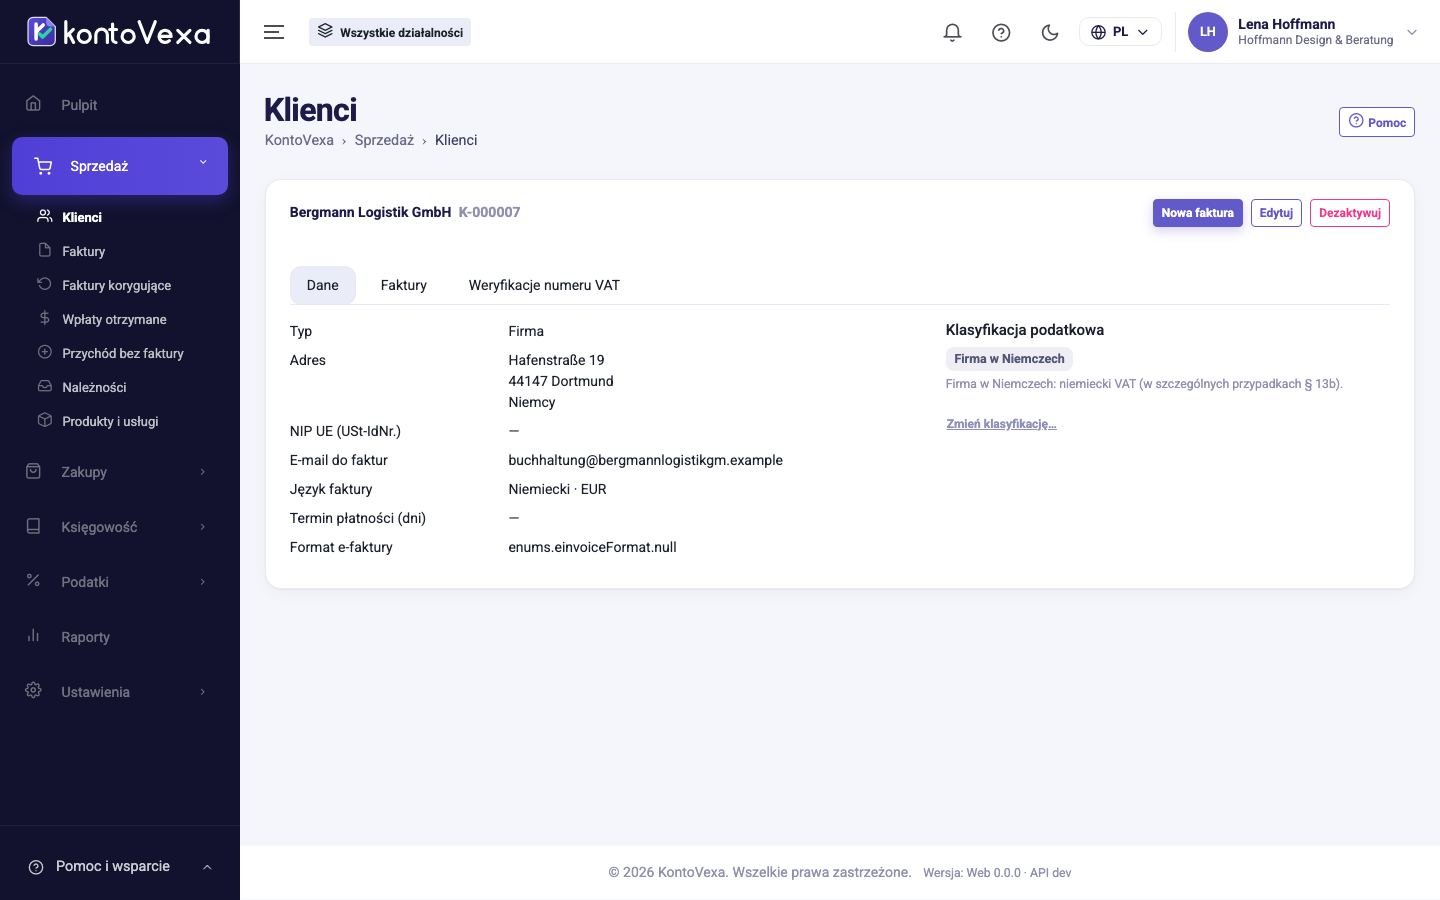Create a Nowa faktura
This screenshot has width=1440, height=900.
(1197, 213)
